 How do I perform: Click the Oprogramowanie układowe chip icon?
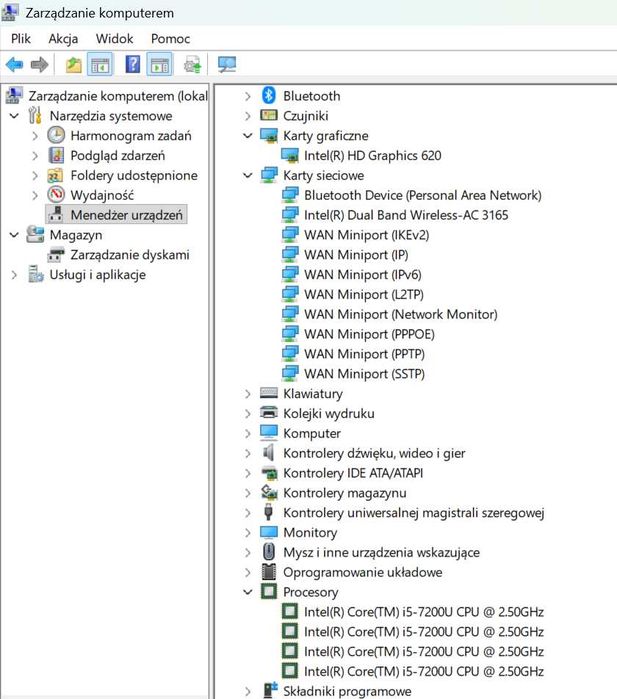pyautogui.click(x=268, y=572)
